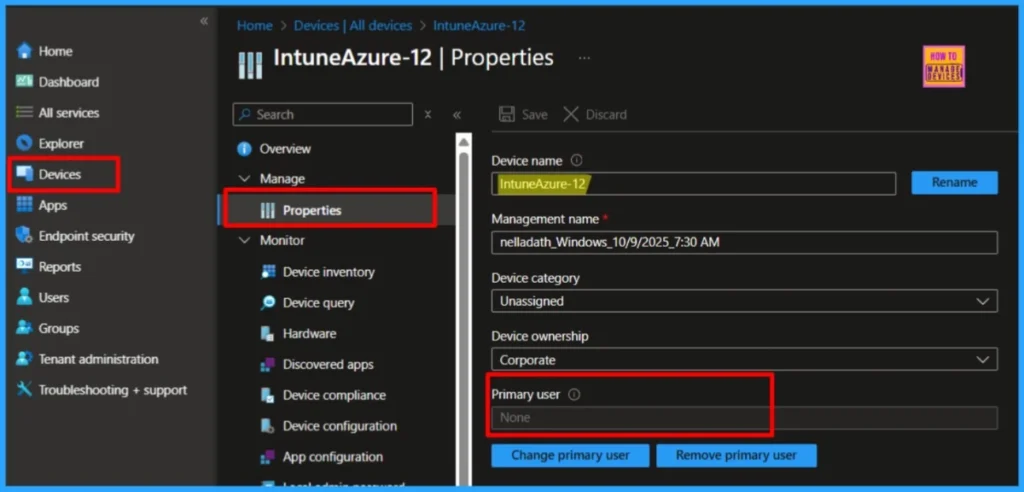Screen dimensions: 1024x492
Task: Open Tenant administration in sidebar
Action: click(98, 359)
